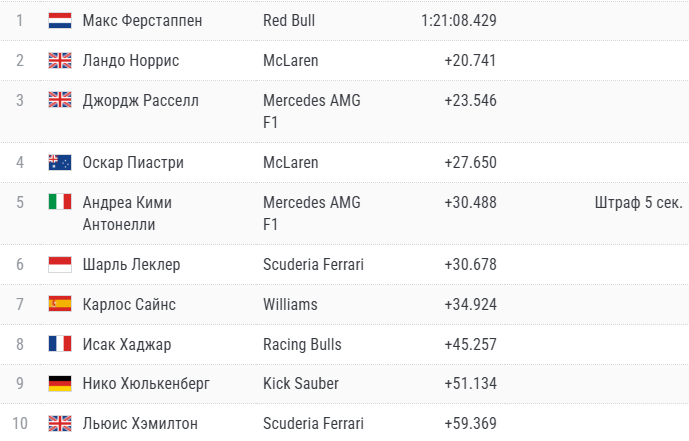
Task: Click the Australian flag next to Оскар Пиастри
Action: [60, 162]
